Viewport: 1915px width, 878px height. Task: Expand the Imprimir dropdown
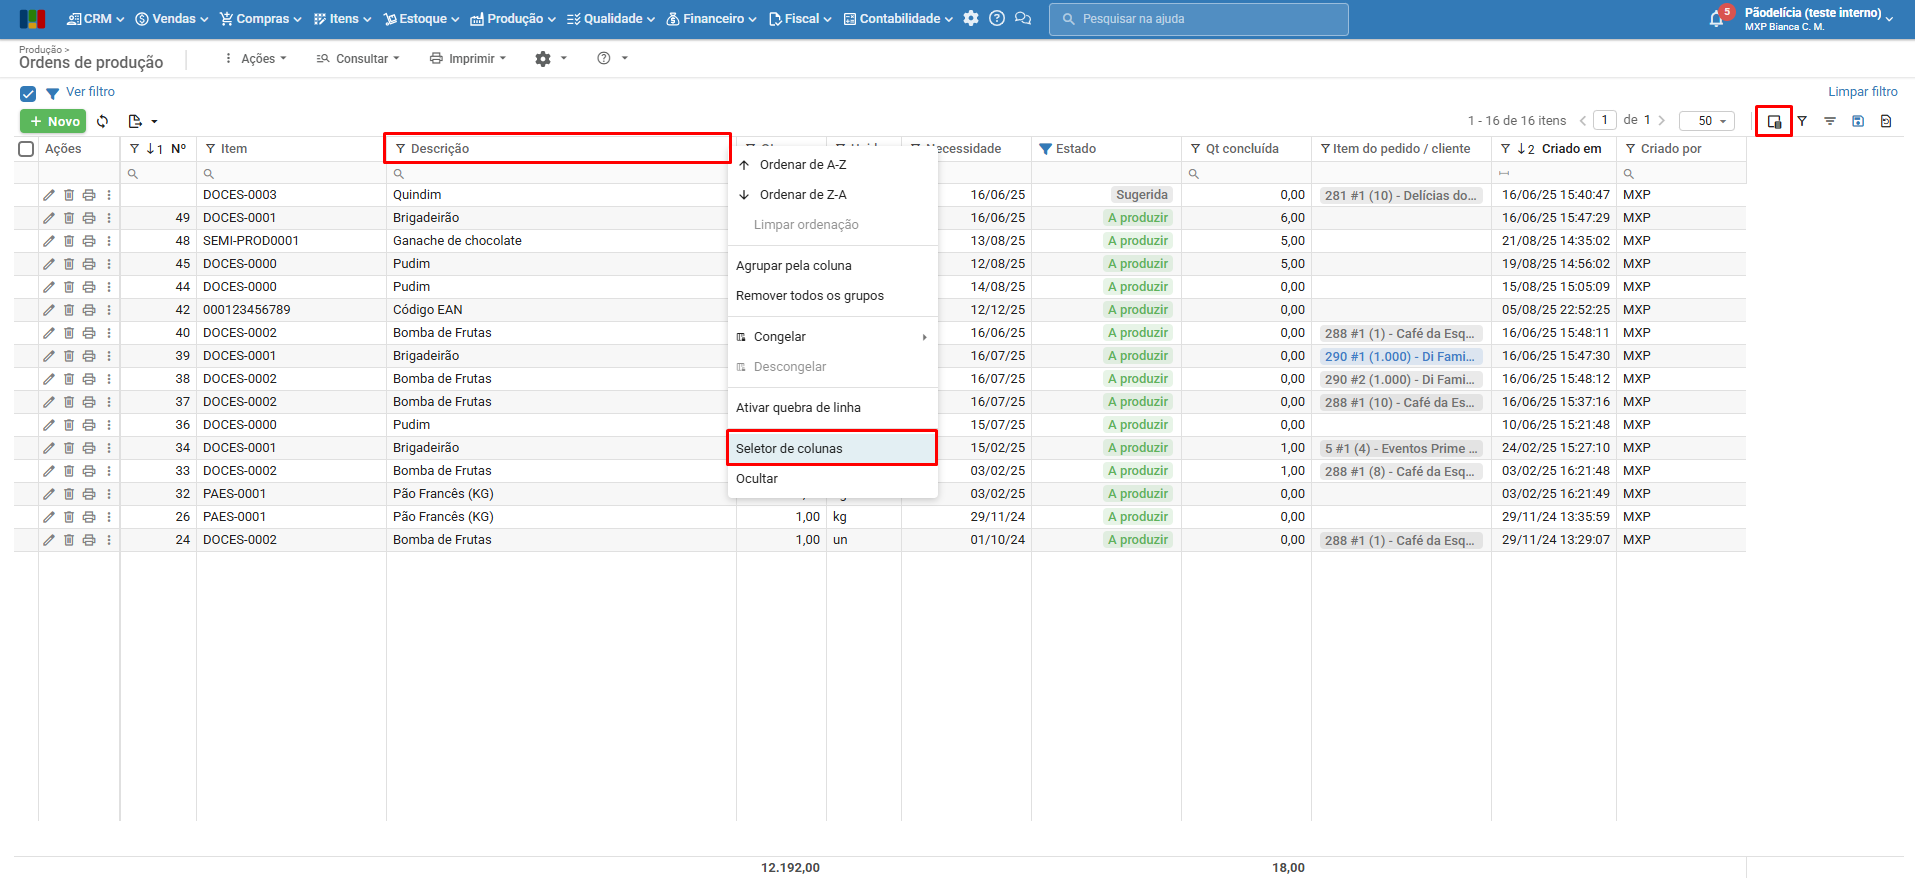pos(468,59)
